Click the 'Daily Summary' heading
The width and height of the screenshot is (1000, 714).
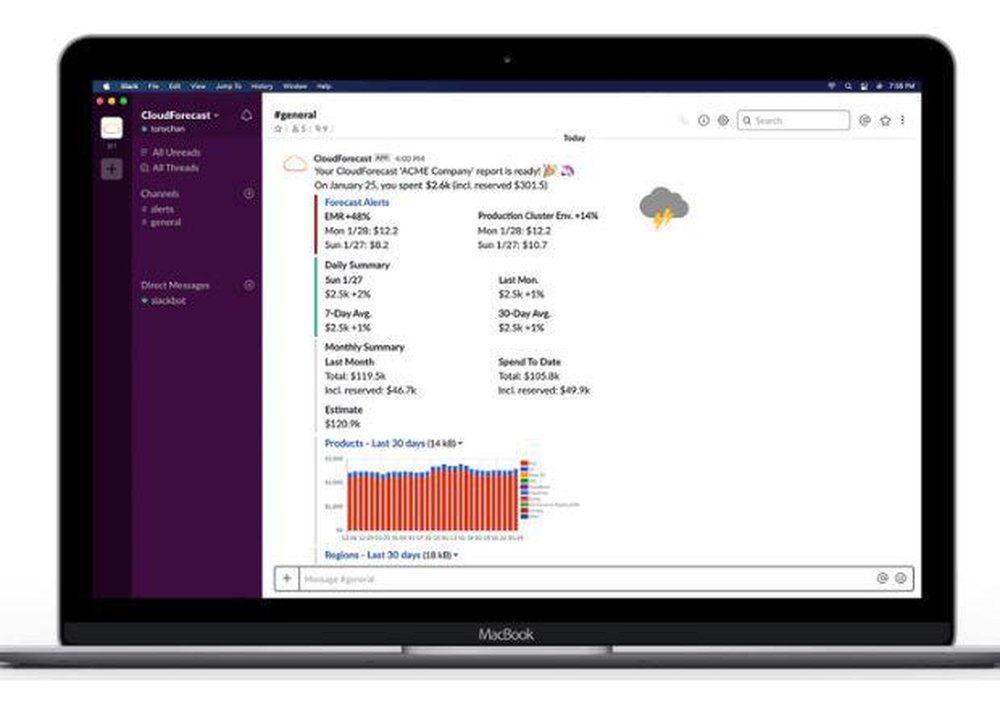coord(357,265)
